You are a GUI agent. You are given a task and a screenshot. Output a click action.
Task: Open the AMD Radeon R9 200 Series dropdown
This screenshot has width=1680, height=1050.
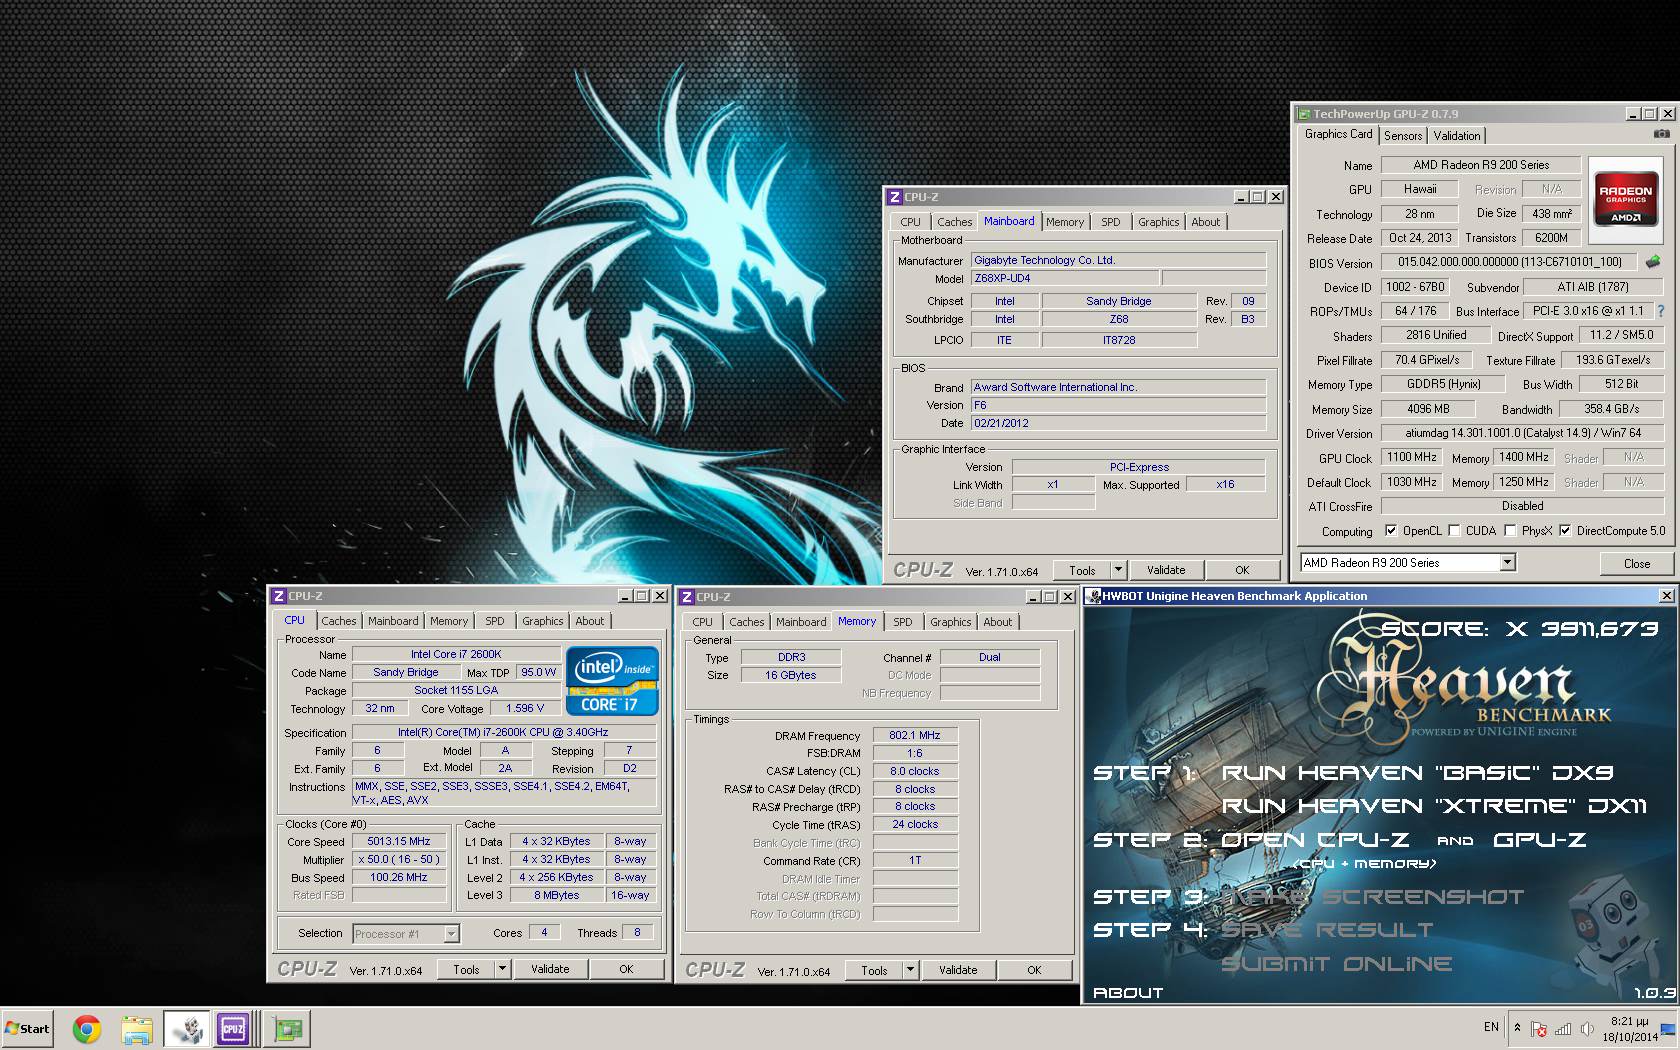(1507, 563)
